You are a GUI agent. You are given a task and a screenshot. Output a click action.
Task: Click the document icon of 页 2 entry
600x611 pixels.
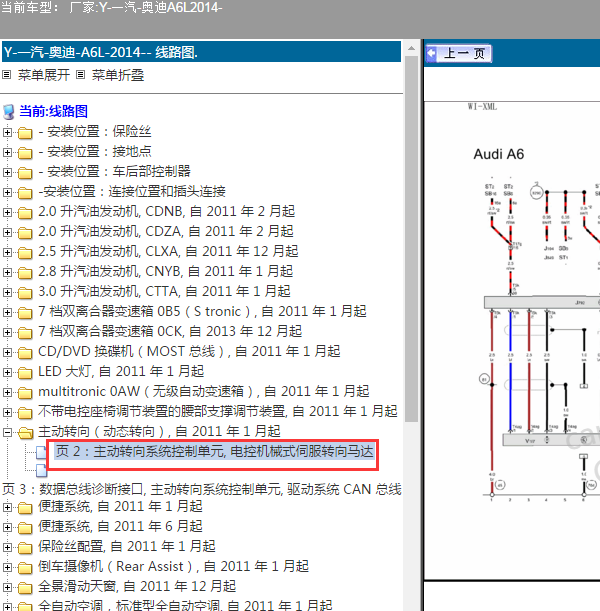pyautogui.click(x=41, y=453)
